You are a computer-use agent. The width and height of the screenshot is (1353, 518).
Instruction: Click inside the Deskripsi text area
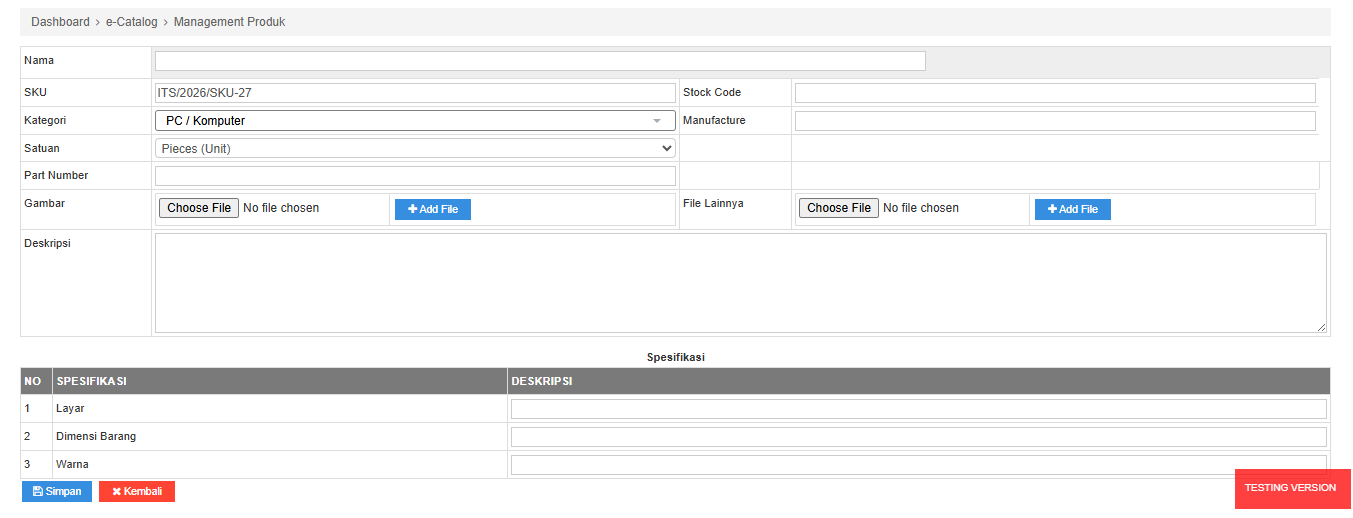coord(740,283)
